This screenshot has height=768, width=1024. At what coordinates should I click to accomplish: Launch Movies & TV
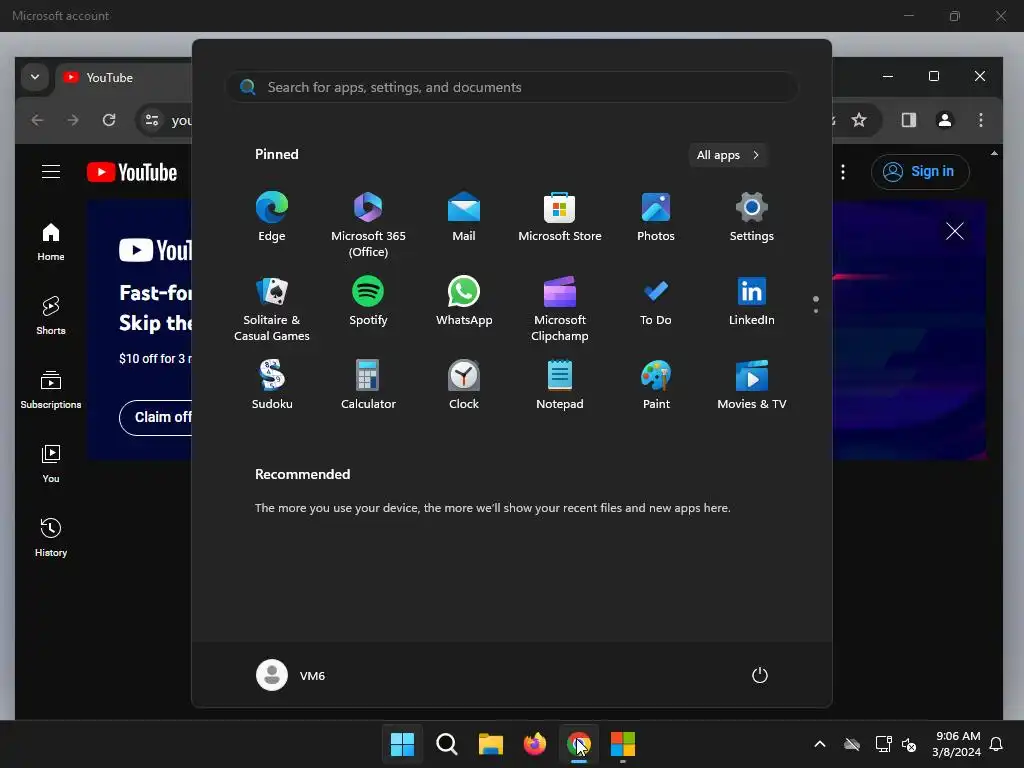[752, 385]
